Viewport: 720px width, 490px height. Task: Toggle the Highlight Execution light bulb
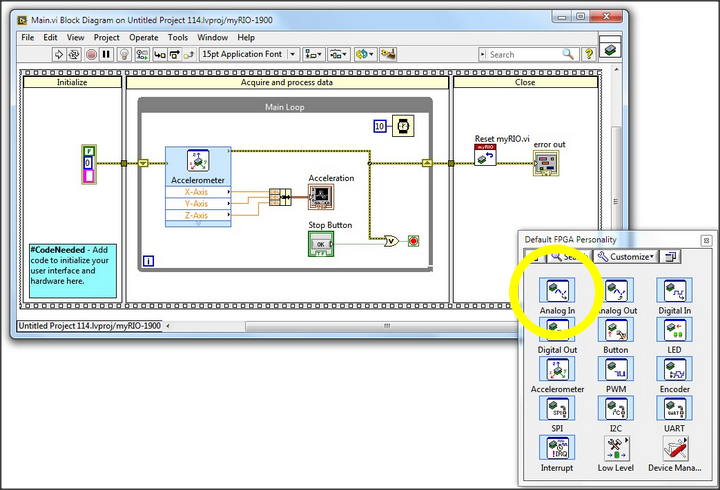click(x=124, y=55)
